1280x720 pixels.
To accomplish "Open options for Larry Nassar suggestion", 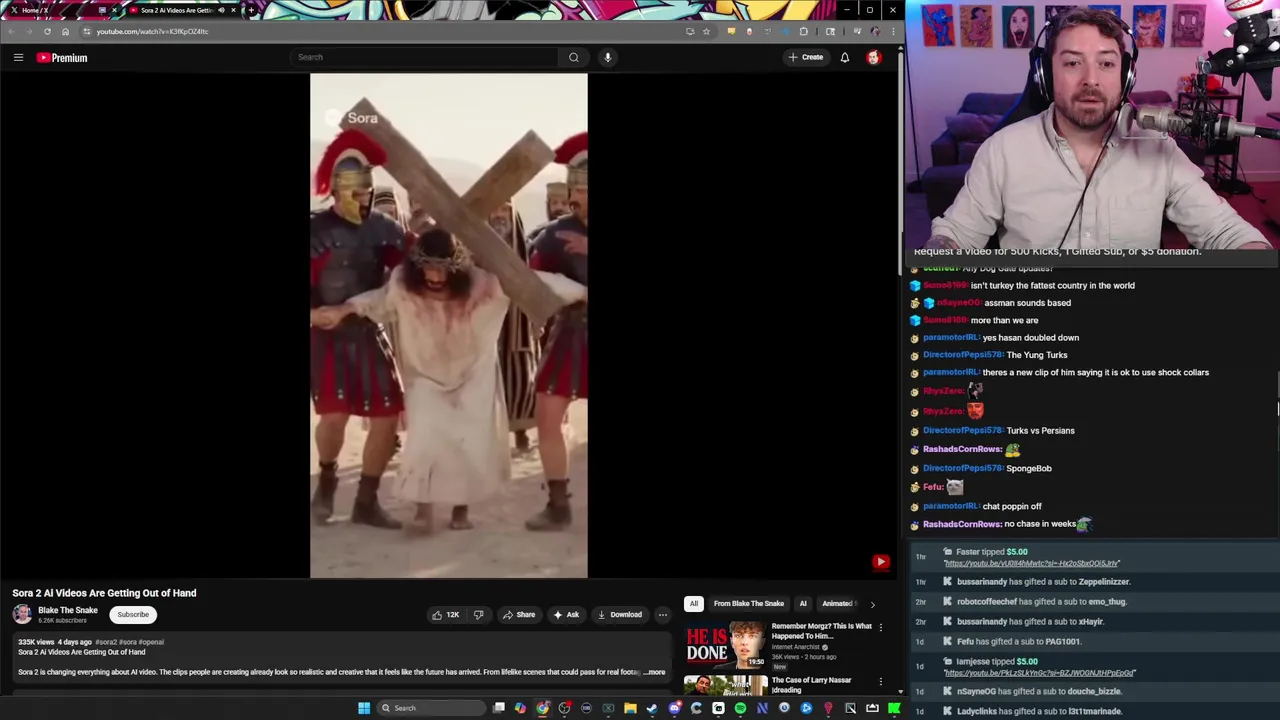I will point(881,681).
